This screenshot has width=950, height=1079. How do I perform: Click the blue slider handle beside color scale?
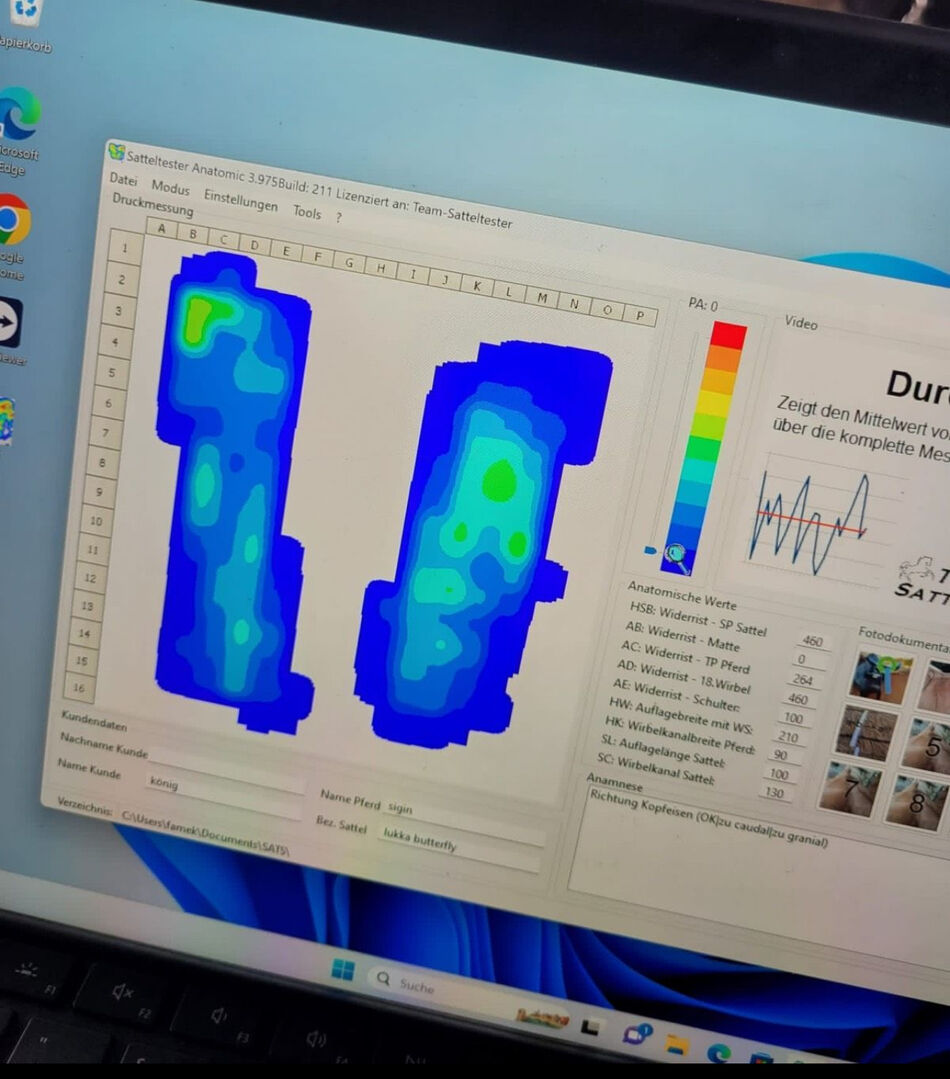pos(650,550)
